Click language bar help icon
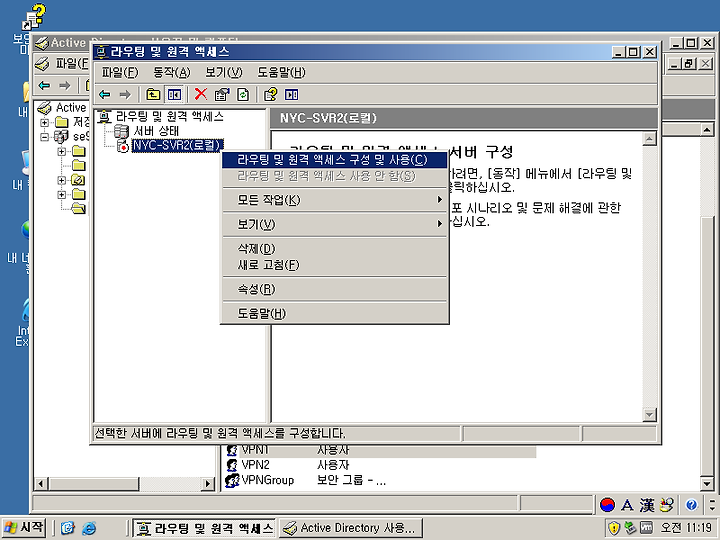The height and width of the screenshot is (540, 720). [691, 505]
